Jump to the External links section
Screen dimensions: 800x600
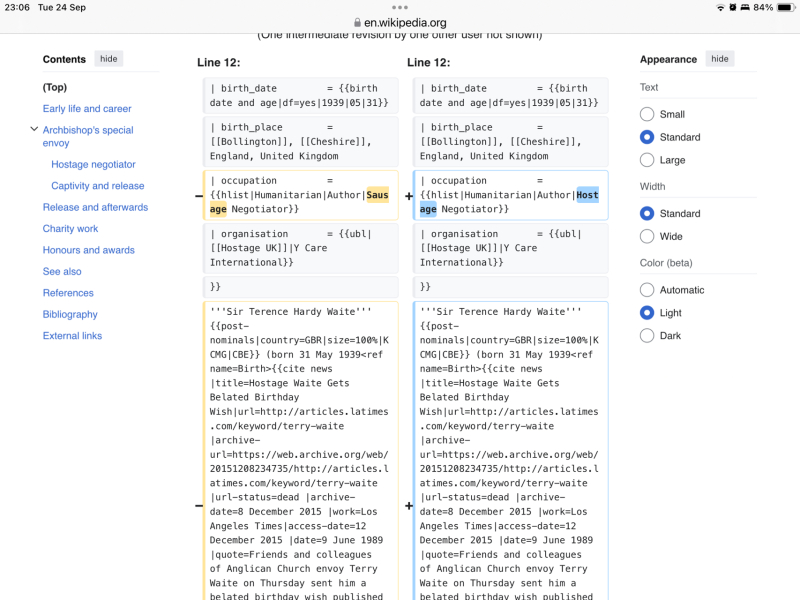click(72, 336)
